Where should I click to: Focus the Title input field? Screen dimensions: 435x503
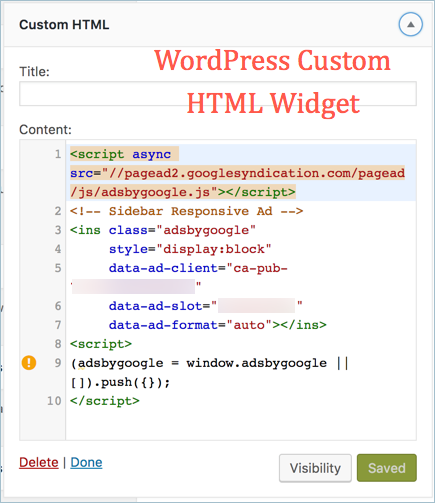tap(218, 94)
